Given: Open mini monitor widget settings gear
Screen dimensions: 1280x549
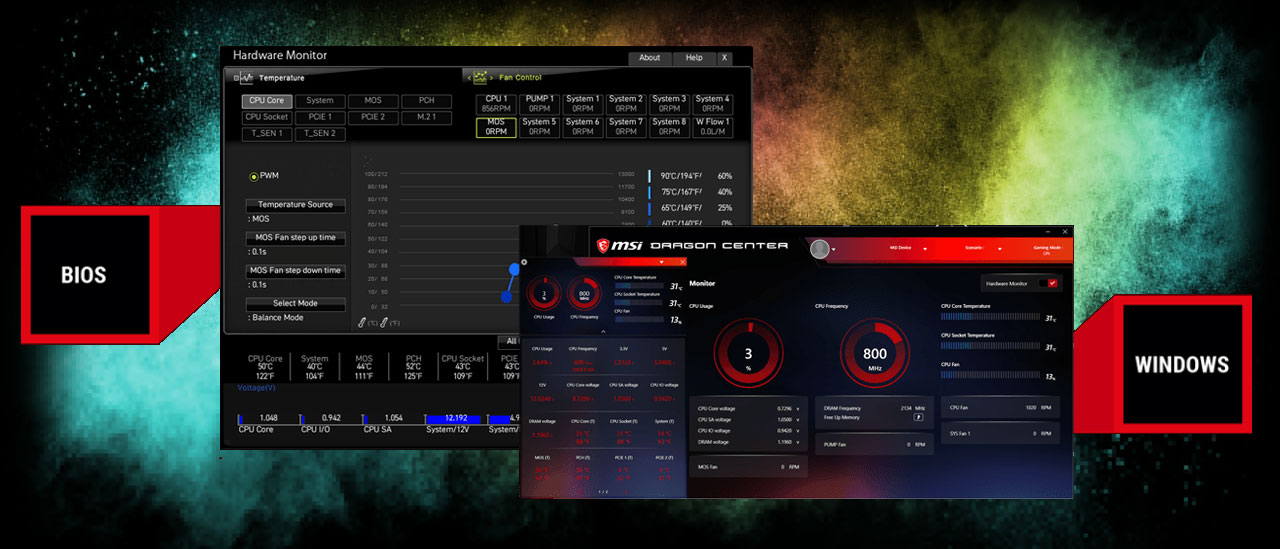Looking at the screenshot, I should click(x=524, y=263).
